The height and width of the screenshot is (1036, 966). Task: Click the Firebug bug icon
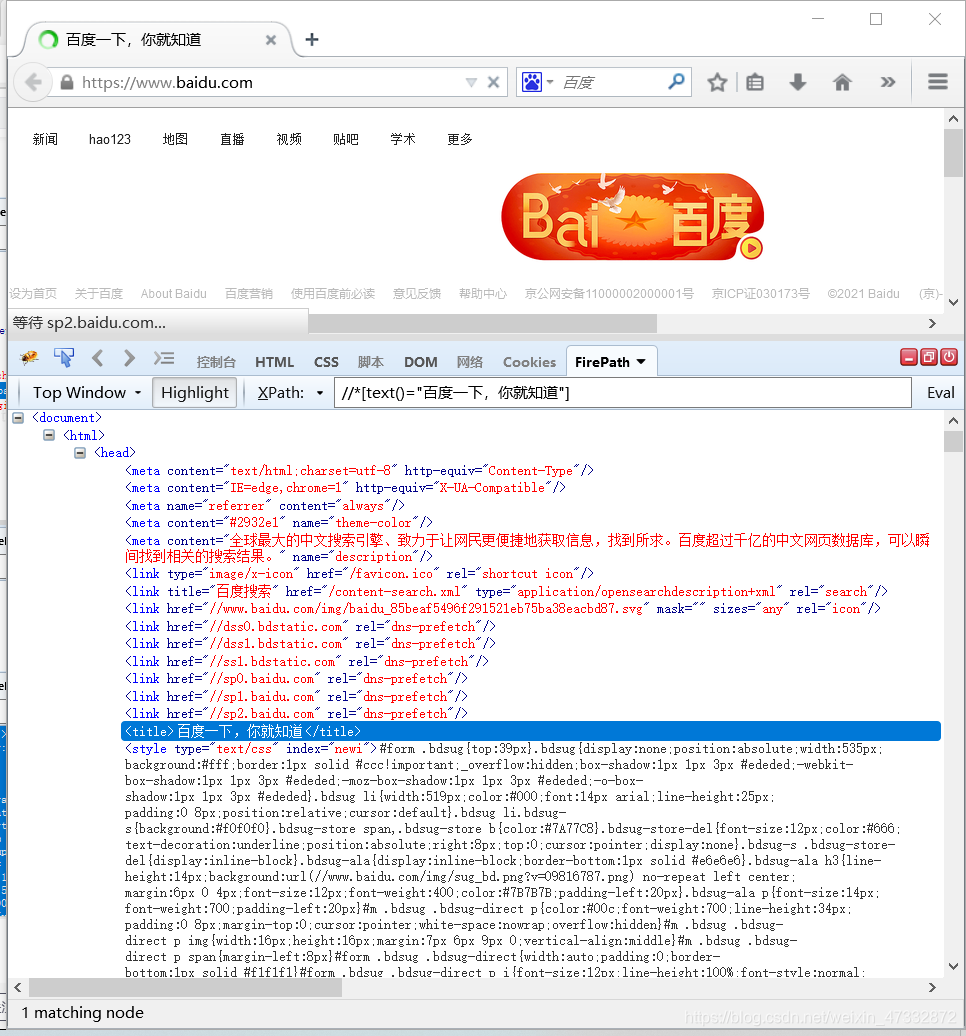(28, 359)
